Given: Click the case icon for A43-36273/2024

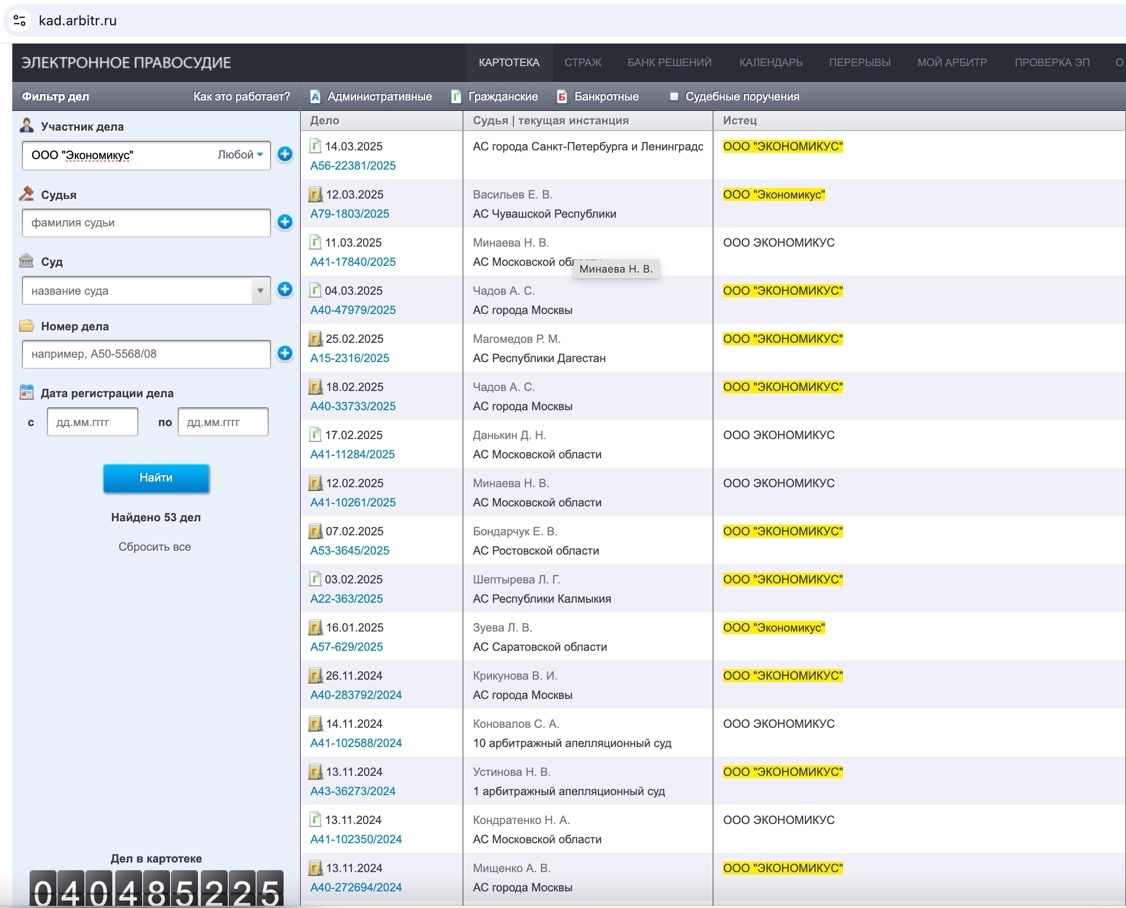Looking at the screenshot, I should [315, 772].
